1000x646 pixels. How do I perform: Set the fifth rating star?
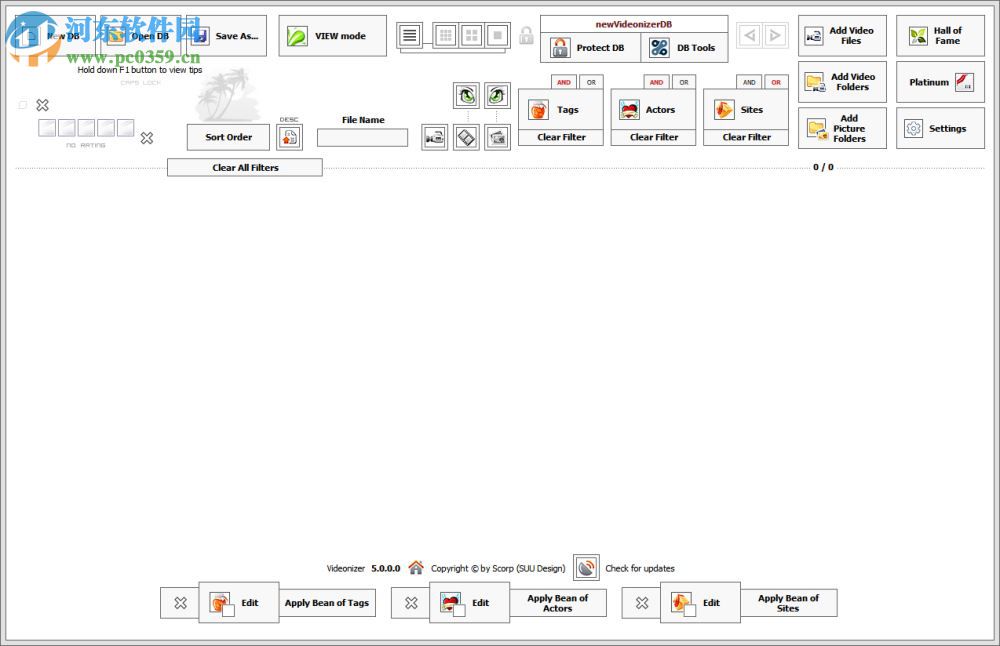(x=125, y=128)
